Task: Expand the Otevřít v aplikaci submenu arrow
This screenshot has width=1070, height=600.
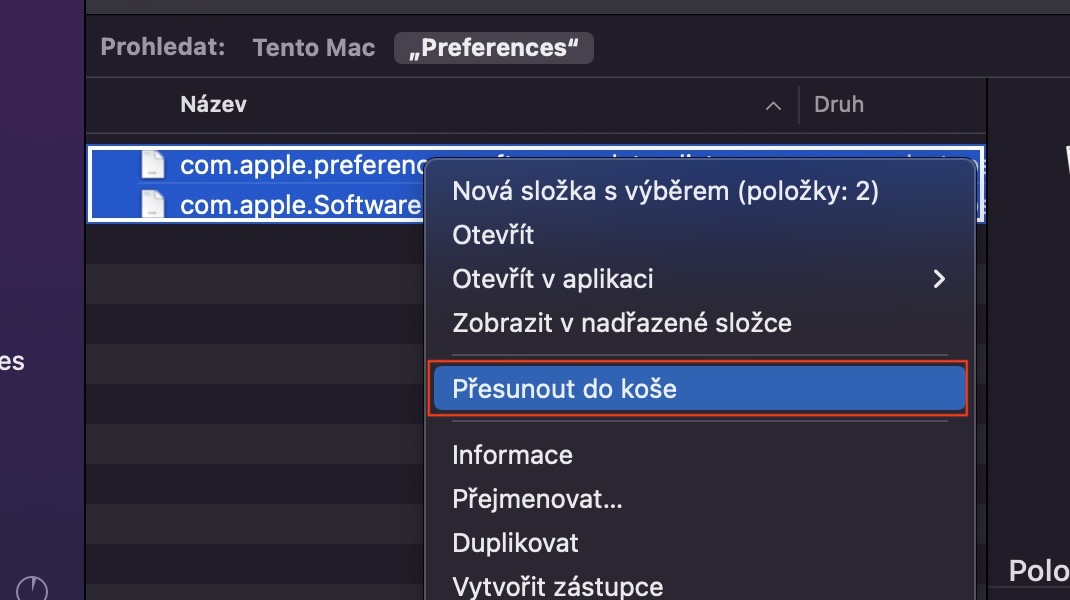Action: pyautogui.click(x=938, y=279)
